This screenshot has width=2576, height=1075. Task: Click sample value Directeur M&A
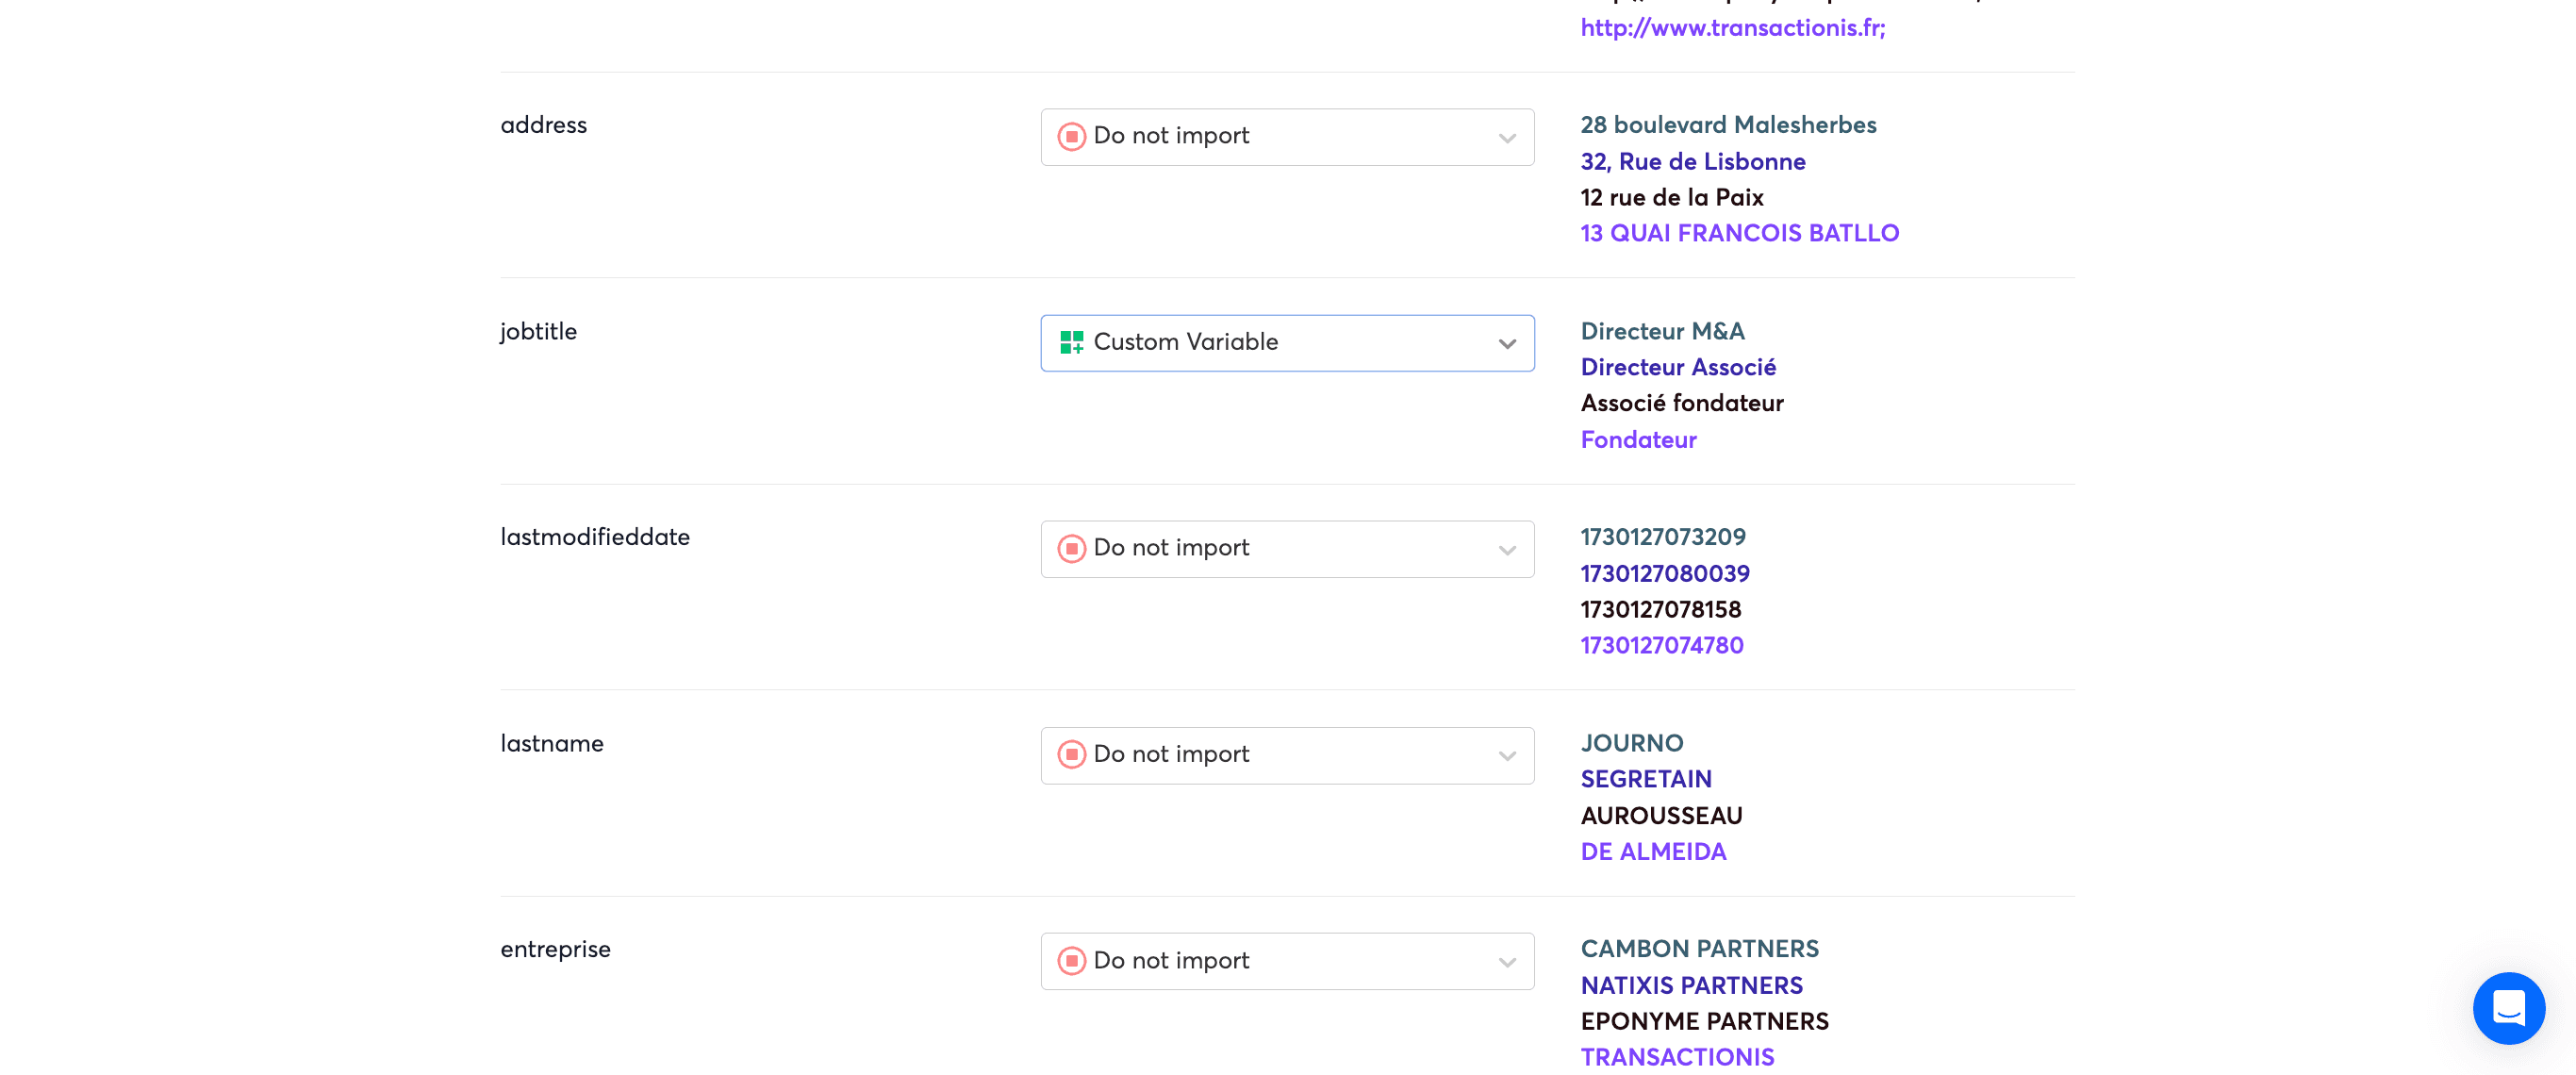coord(1662,331)
